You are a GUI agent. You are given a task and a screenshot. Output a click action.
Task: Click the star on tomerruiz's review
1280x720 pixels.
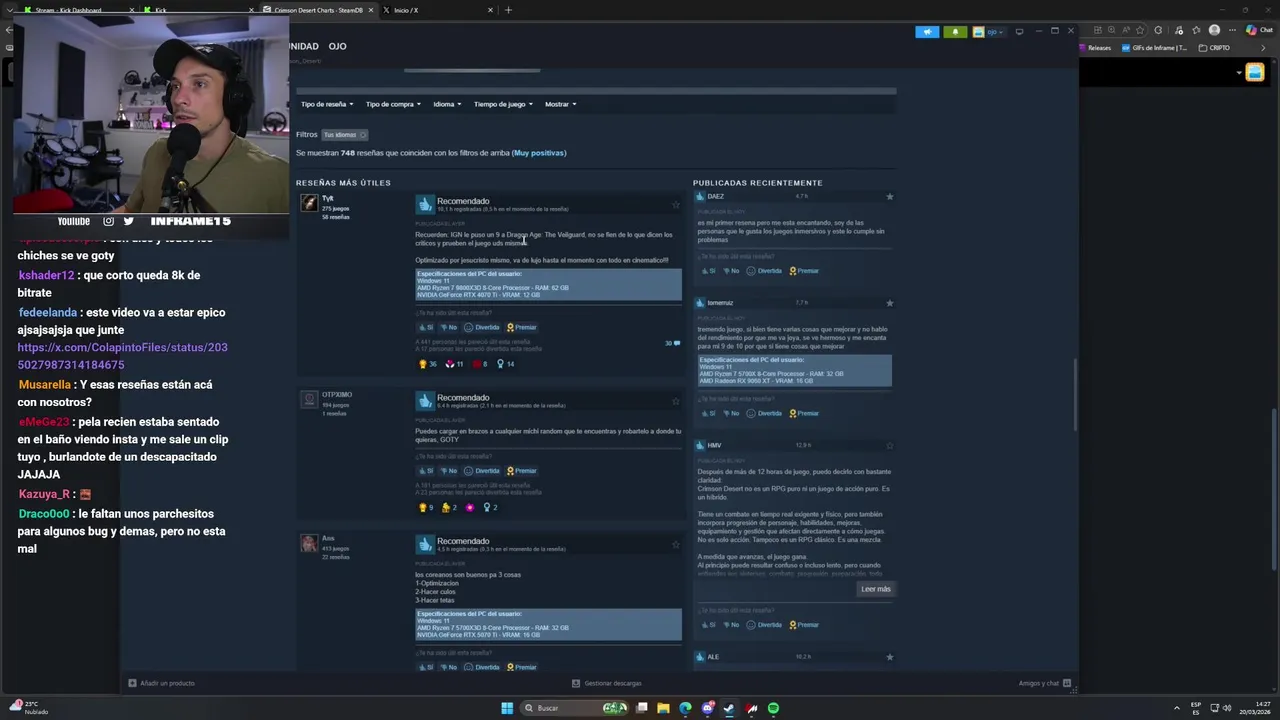click(890, 303)
